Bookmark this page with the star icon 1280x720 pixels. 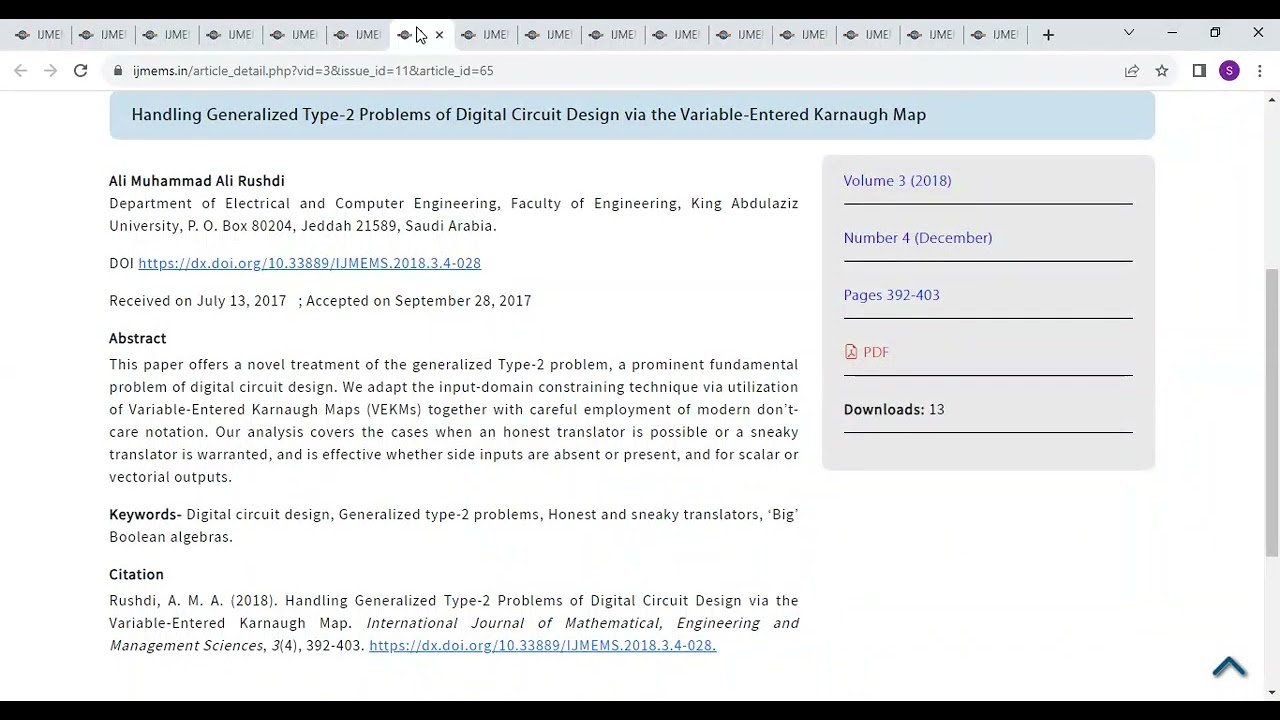click(x=1162, y=71)
